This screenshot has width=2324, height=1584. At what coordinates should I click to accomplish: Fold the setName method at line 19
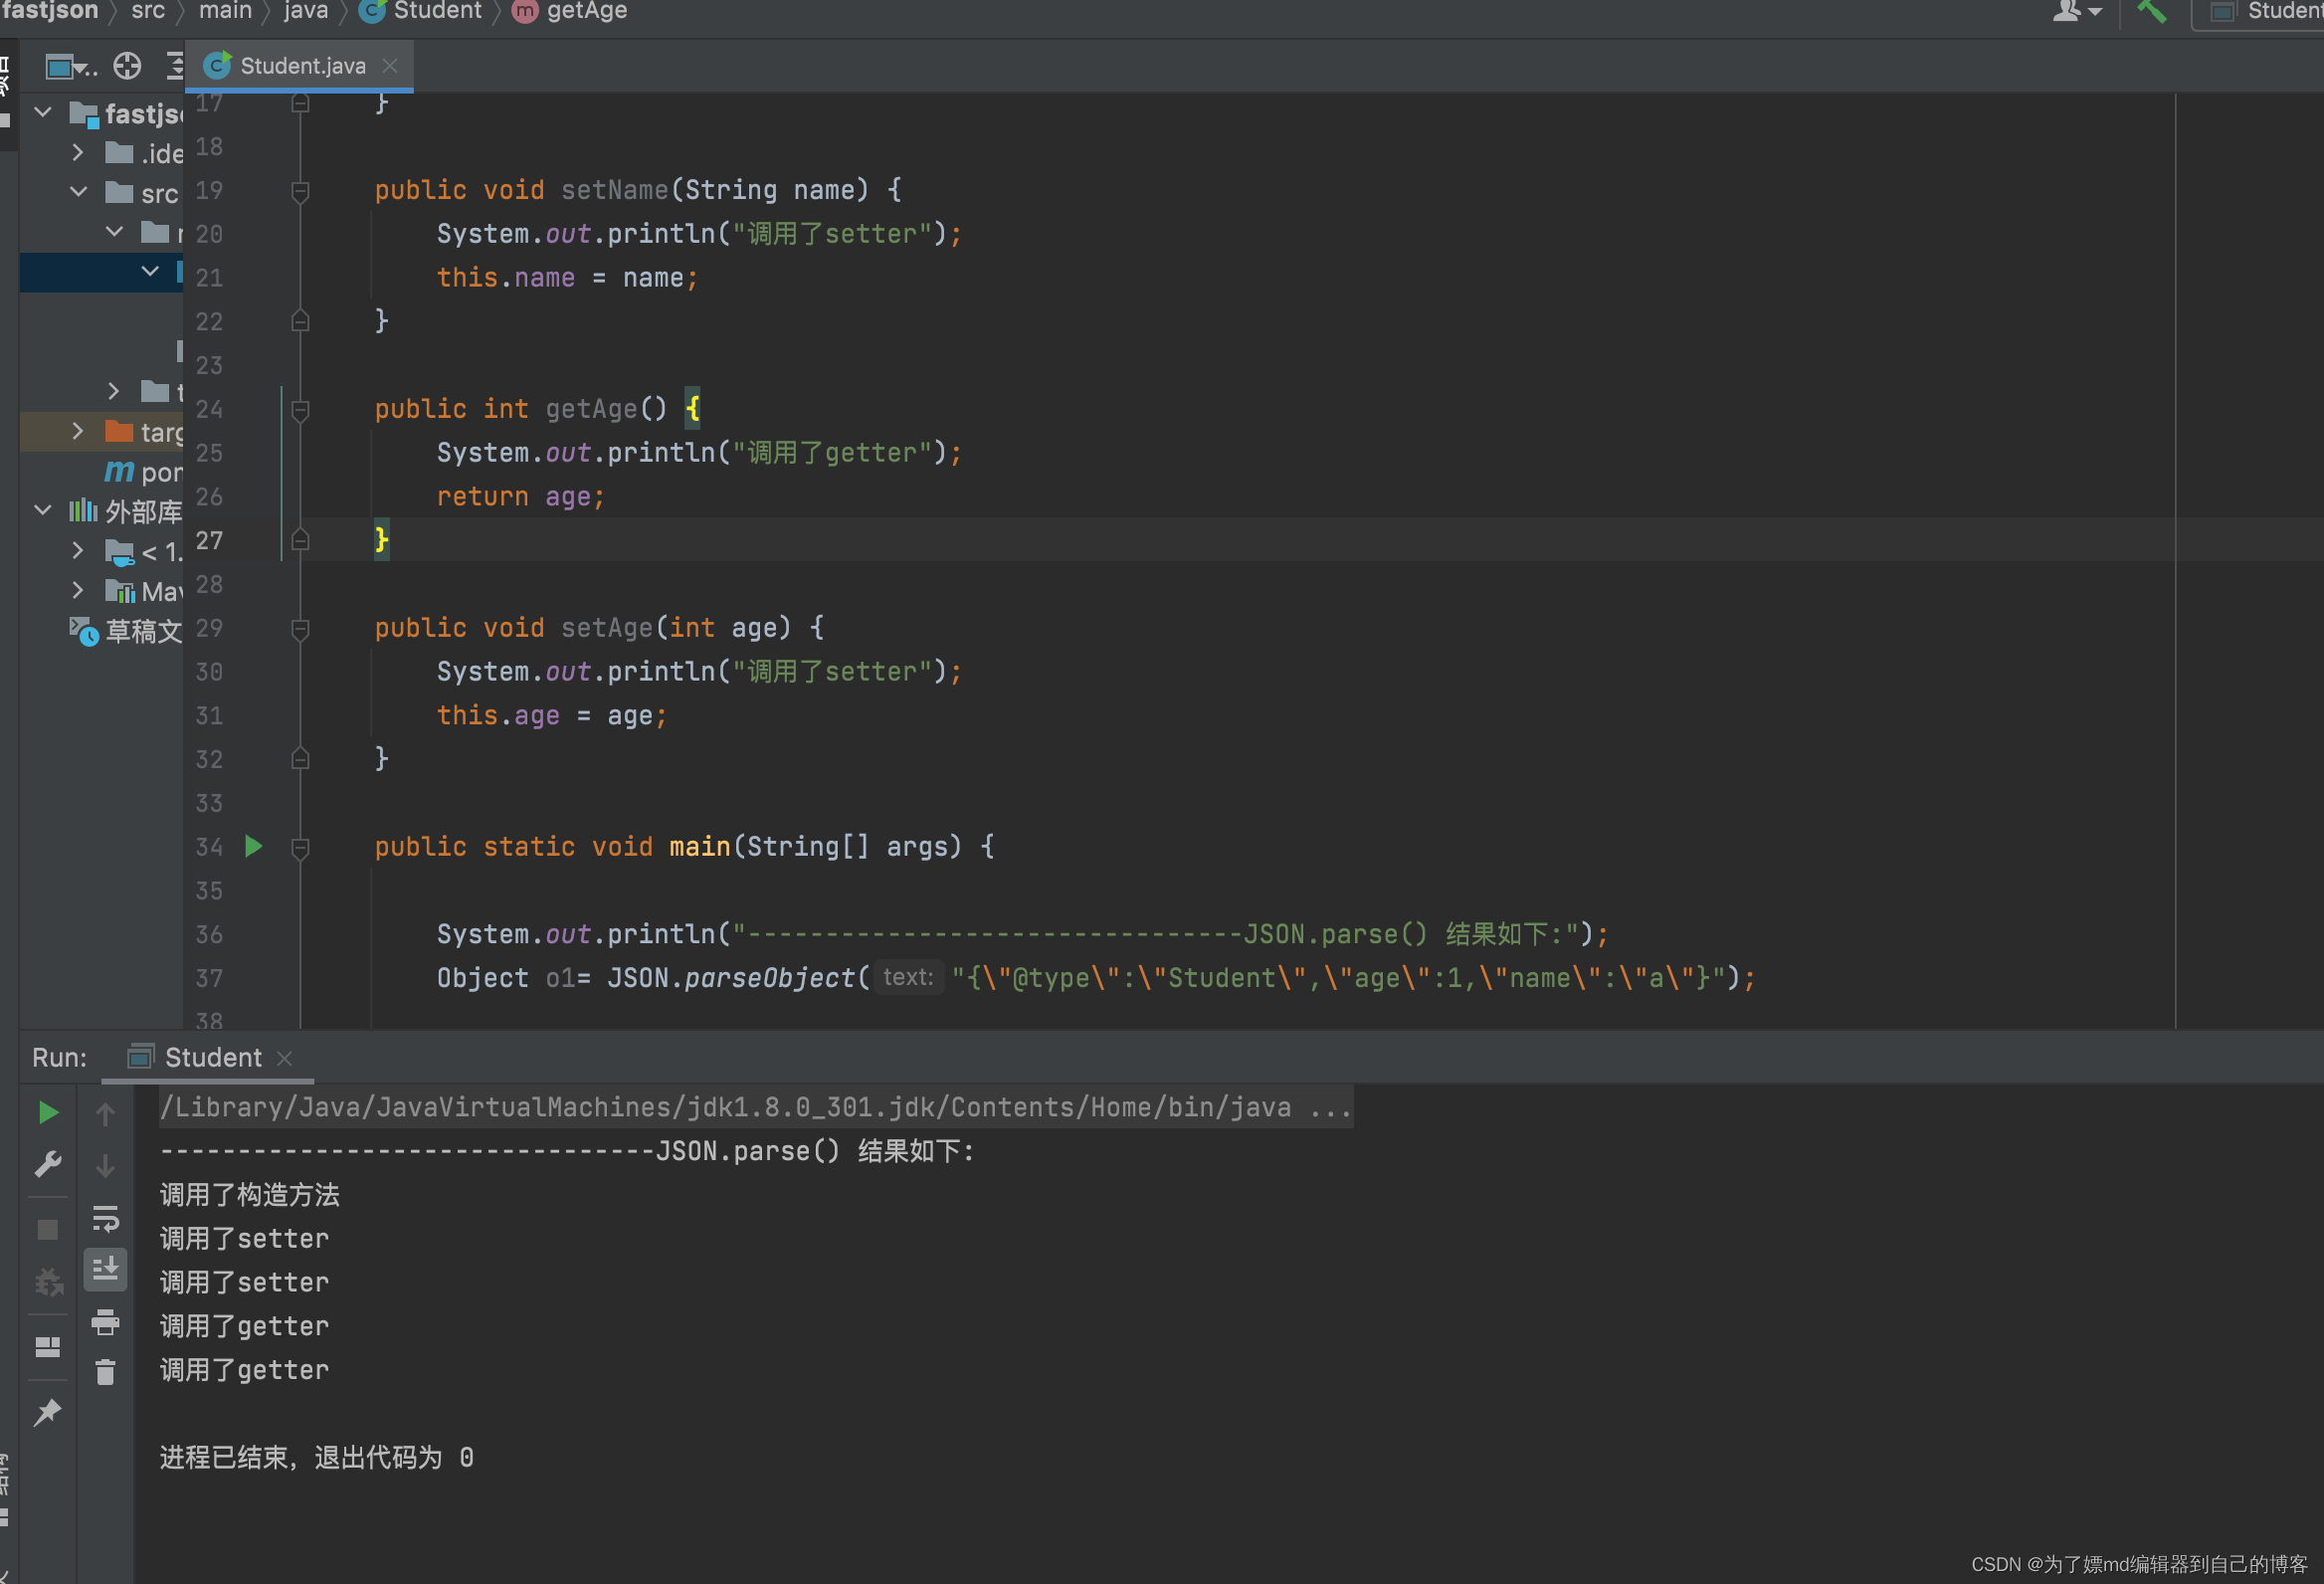(300, 190)
